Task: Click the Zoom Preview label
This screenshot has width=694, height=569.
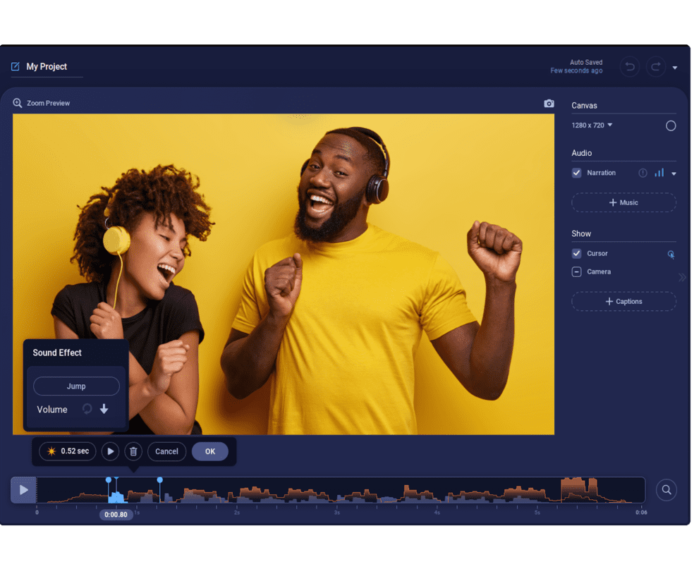Action: coord(48,103)
